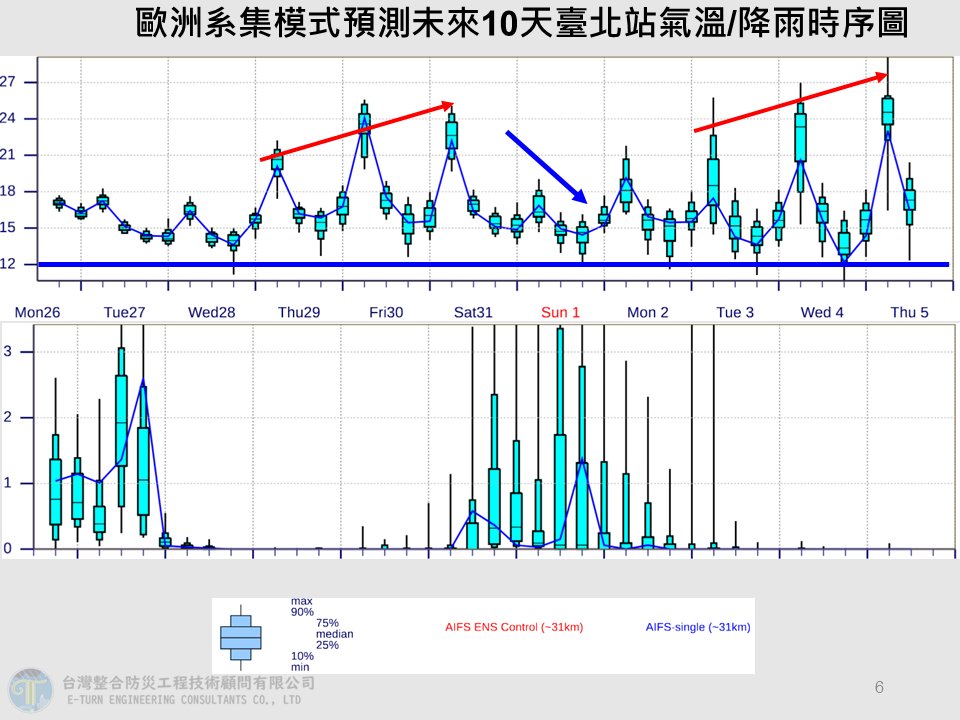Select the 'Wed 4' date label

tap(822, 313)
